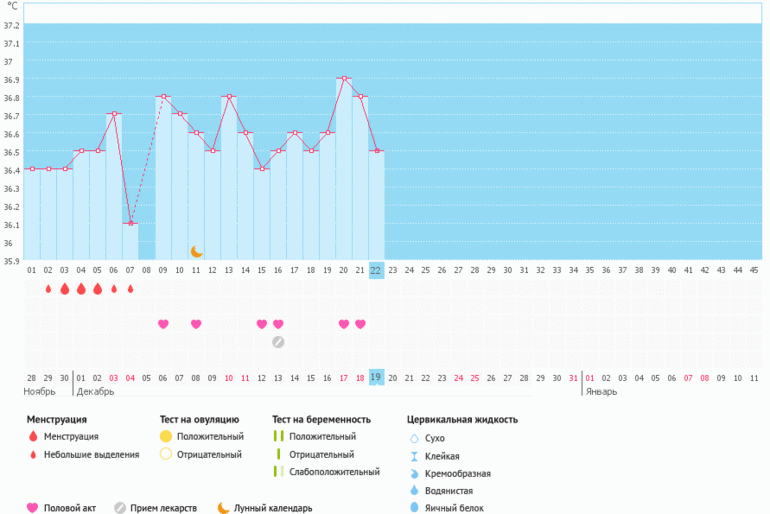Click the moon icon on cycle day 11

pyautogui.click(x=197, y=251)
